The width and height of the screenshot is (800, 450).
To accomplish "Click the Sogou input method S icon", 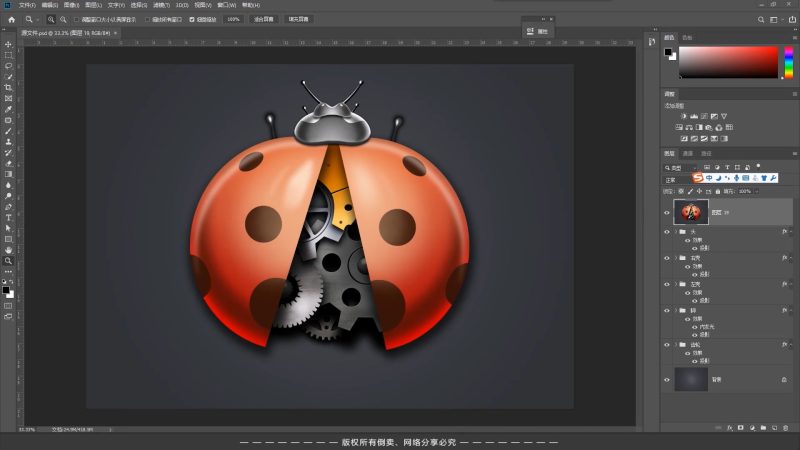I will tap(698, 178).
